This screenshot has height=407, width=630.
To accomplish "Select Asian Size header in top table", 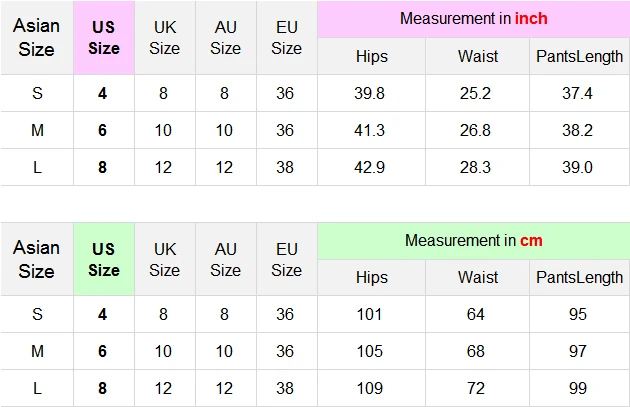I will 37,38.
